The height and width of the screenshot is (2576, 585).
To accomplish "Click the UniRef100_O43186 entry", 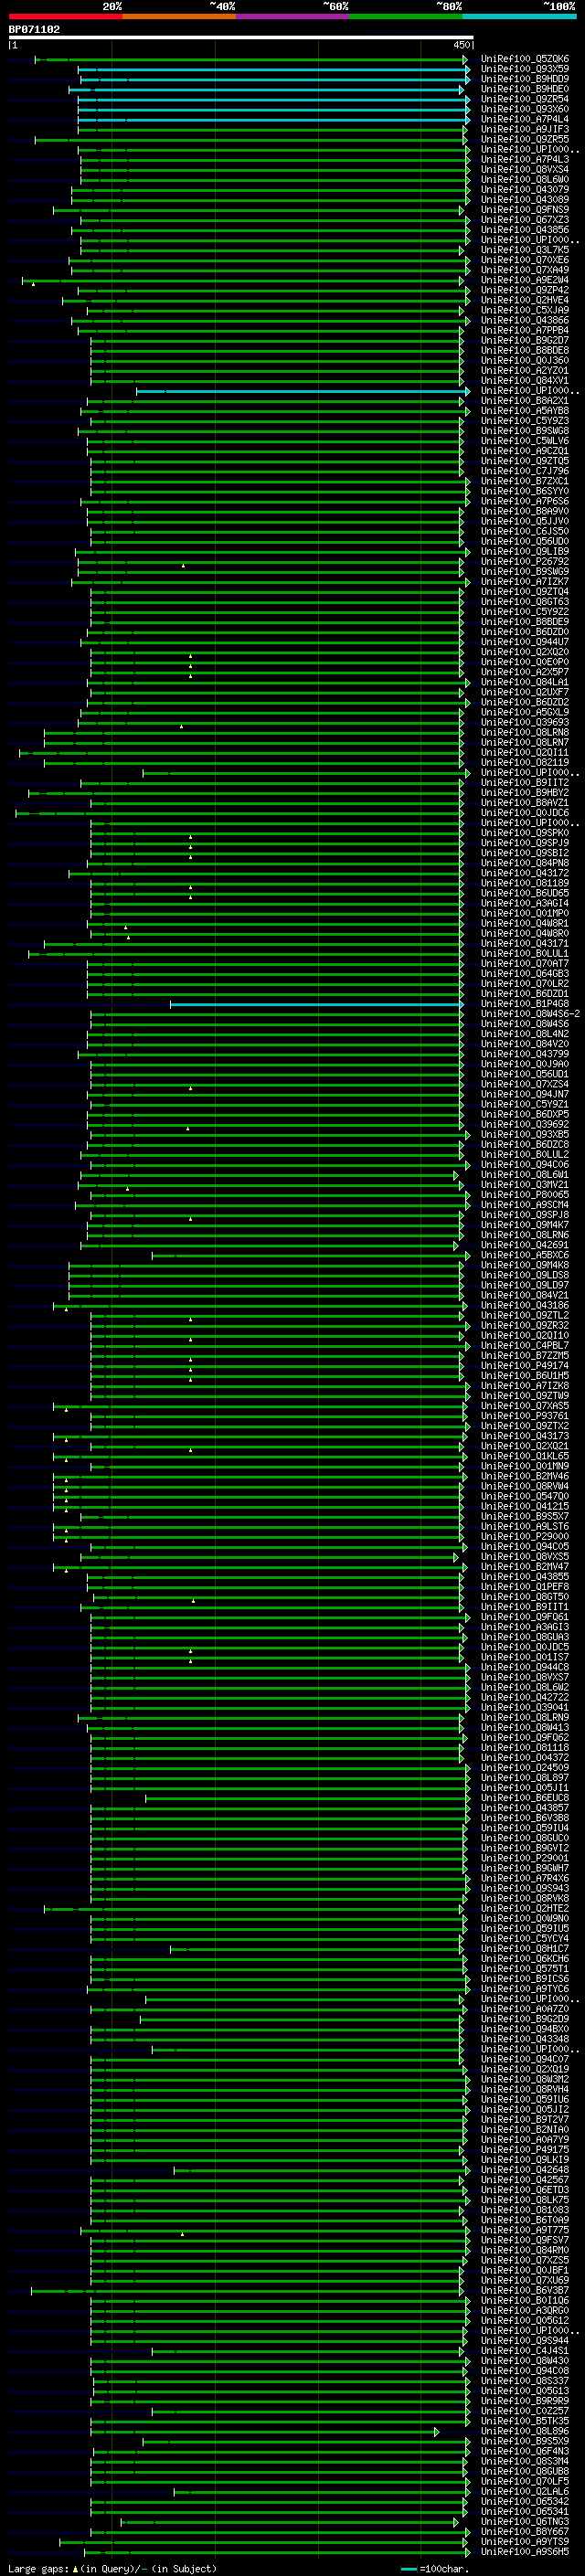I will coord(524,1305).
